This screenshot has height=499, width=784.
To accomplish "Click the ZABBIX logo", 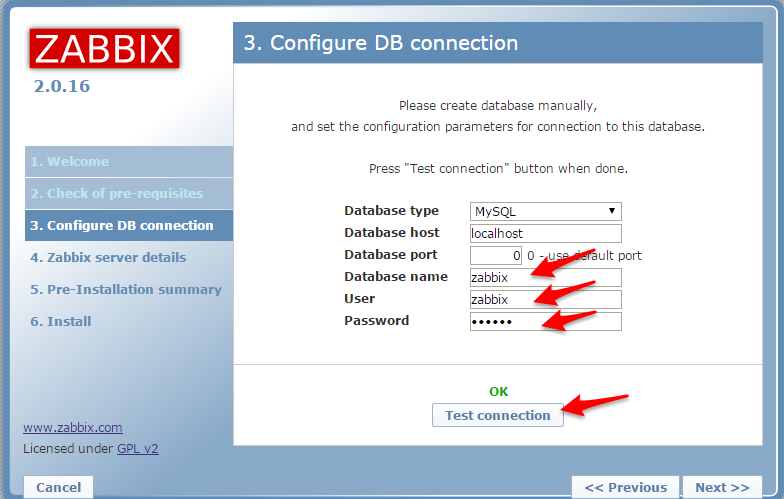I will pyautogui.click(x=104, y=49).
